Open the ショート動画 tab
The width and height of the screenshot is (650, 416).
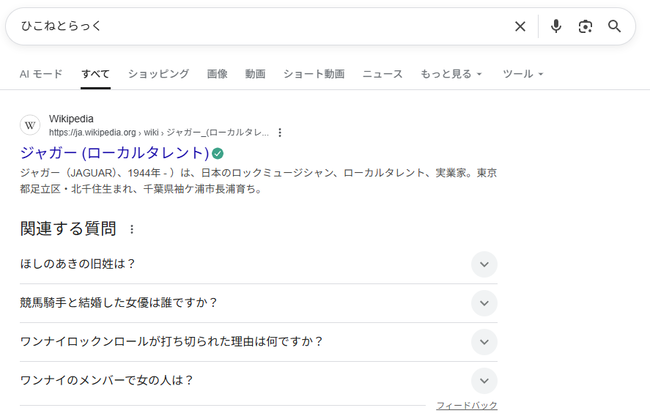coord(314,74)
